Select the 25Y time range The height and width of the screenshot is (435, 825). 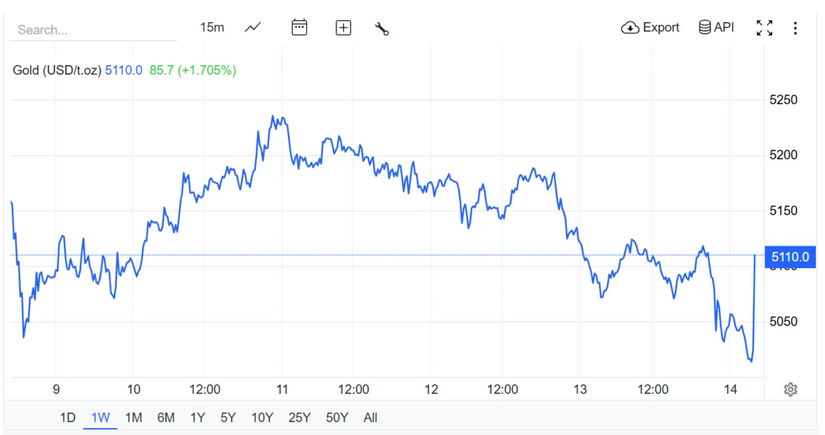[299, 417]
